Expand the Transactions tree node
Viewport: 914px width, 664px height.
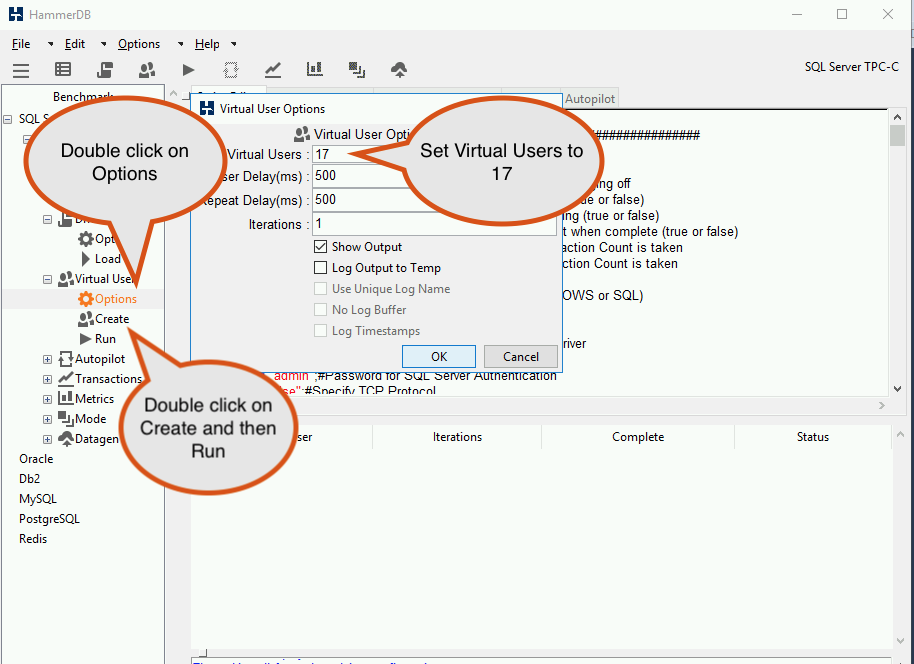coord(47,380)
